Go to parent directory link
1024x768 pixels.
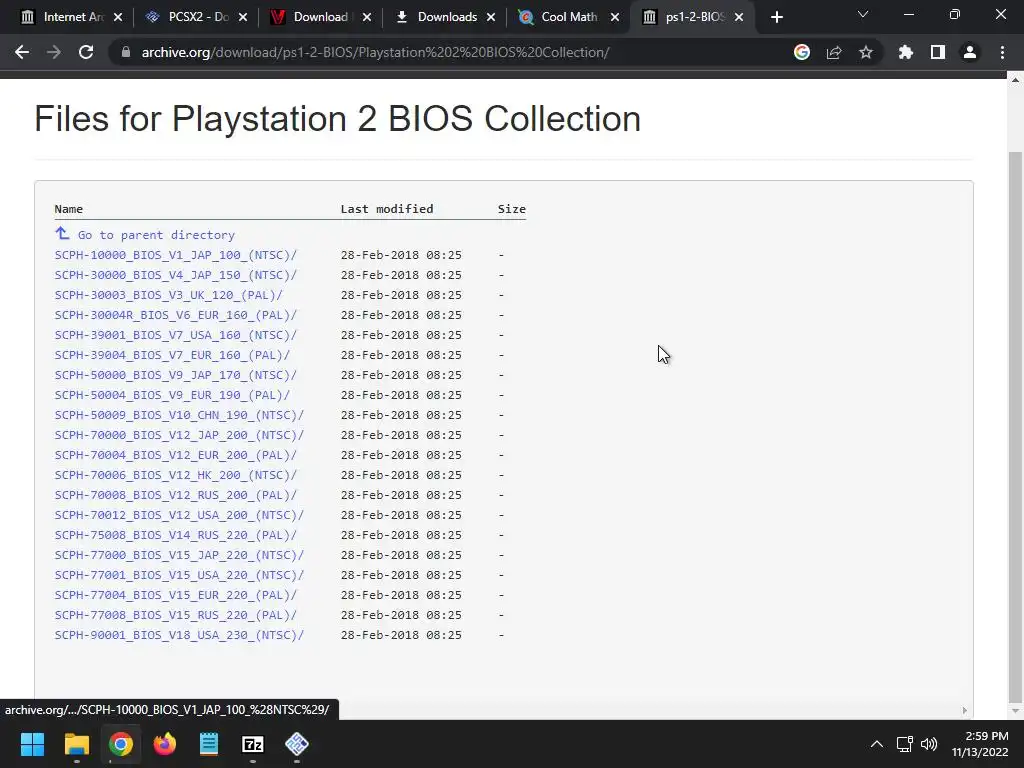click(156, 235)
